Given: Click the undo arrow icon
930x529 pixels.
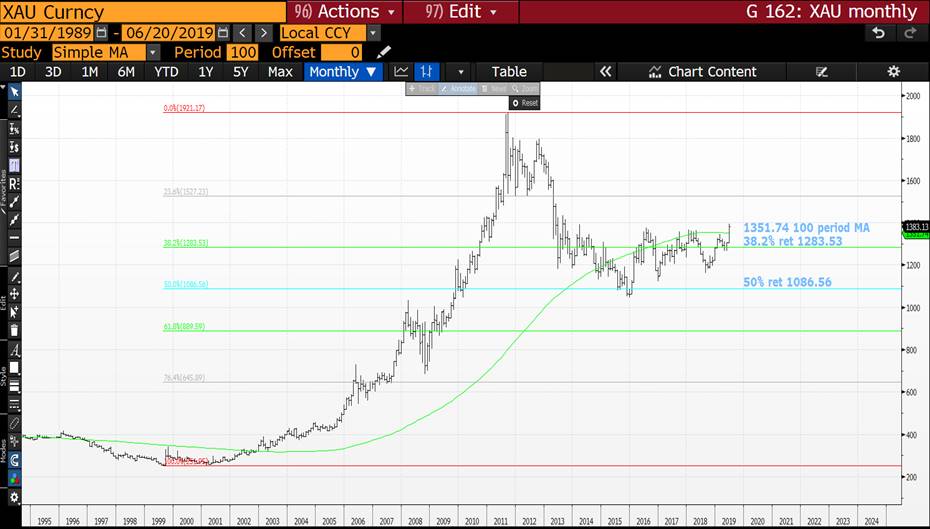Looking at the screenshot, I should click(x=879, y=33).
